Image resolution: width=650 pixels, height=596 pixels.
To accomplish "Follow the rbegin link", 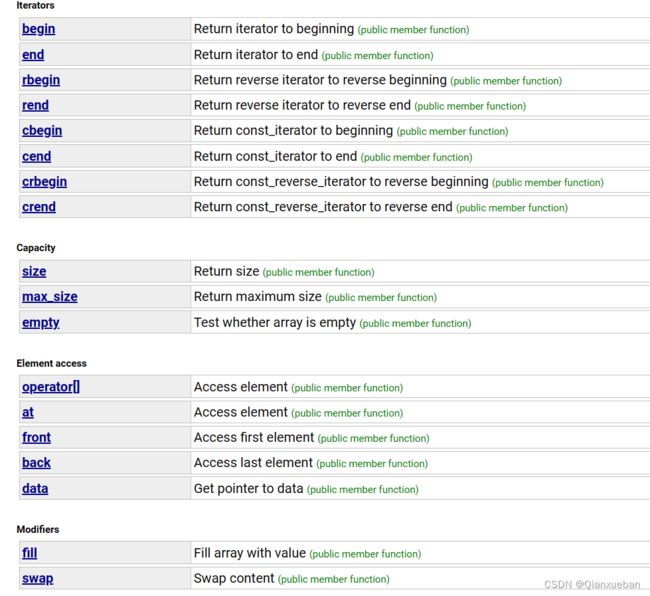I will coord(41,80).
